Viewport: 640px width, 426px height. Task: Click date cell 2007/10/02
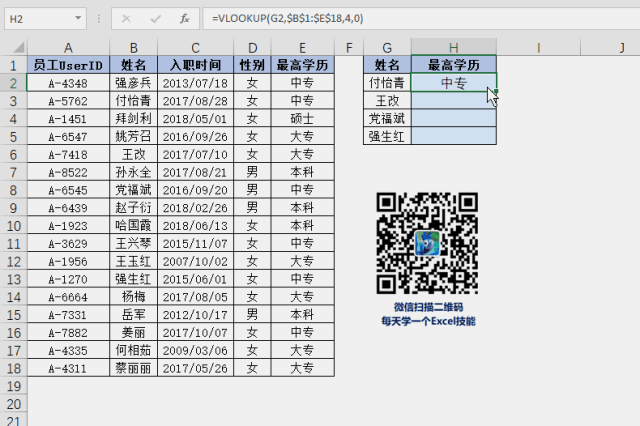195,261
